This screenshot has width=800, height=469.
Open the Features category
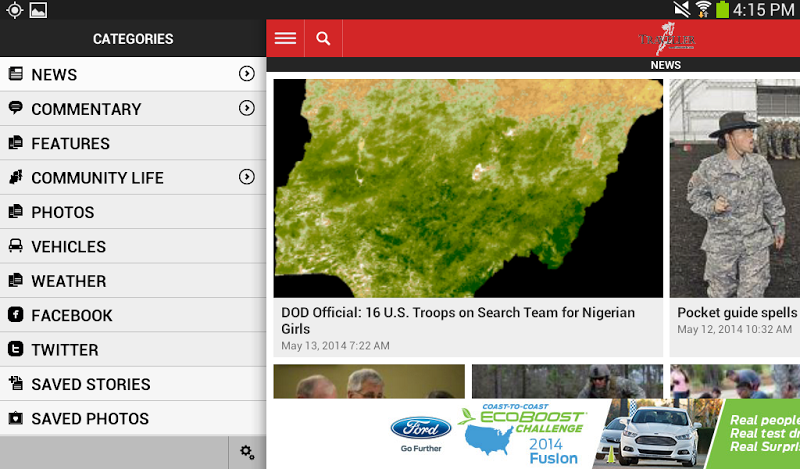70,143
